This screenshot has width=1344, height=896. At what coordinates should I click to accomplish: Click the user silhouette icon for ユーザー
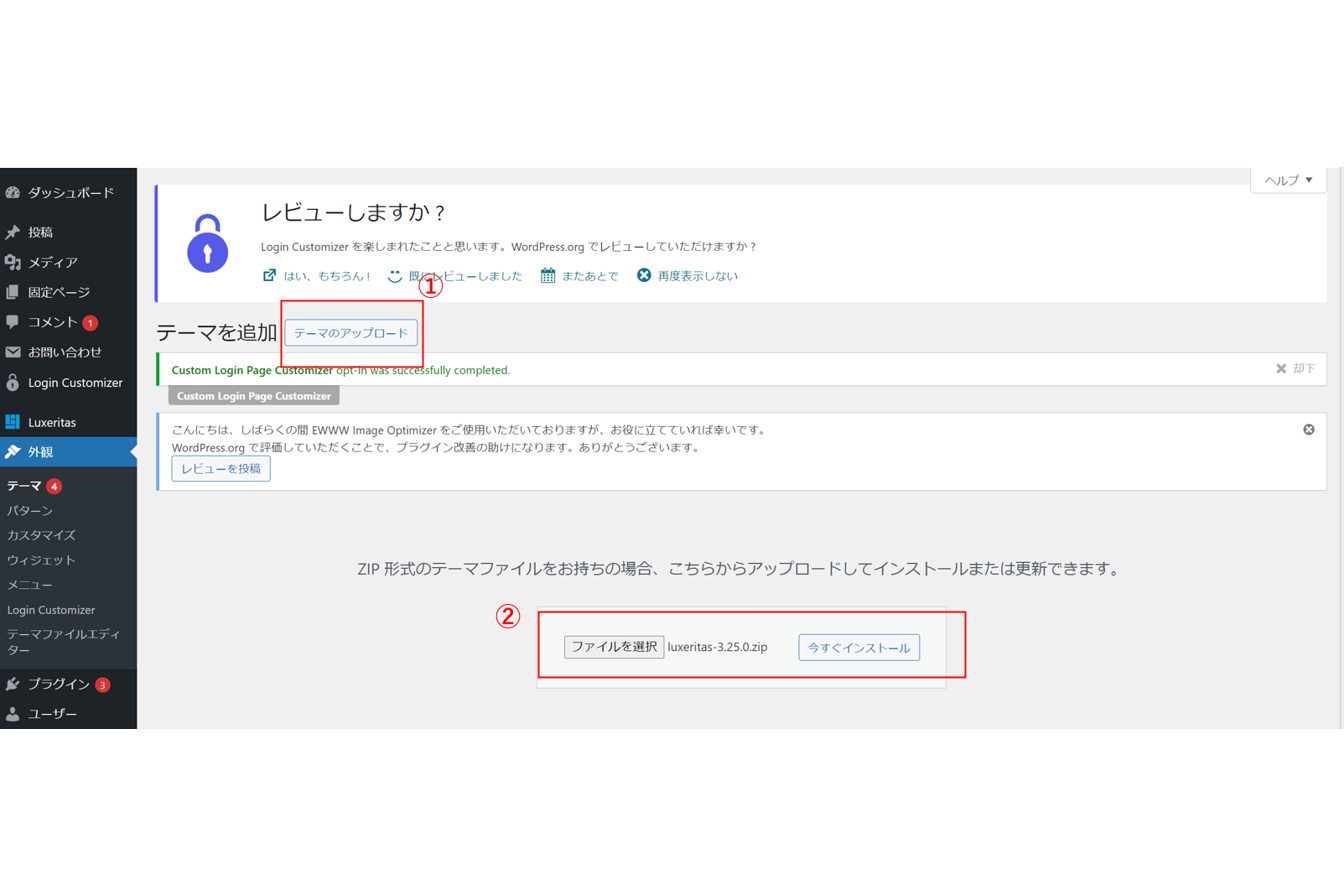13,714
